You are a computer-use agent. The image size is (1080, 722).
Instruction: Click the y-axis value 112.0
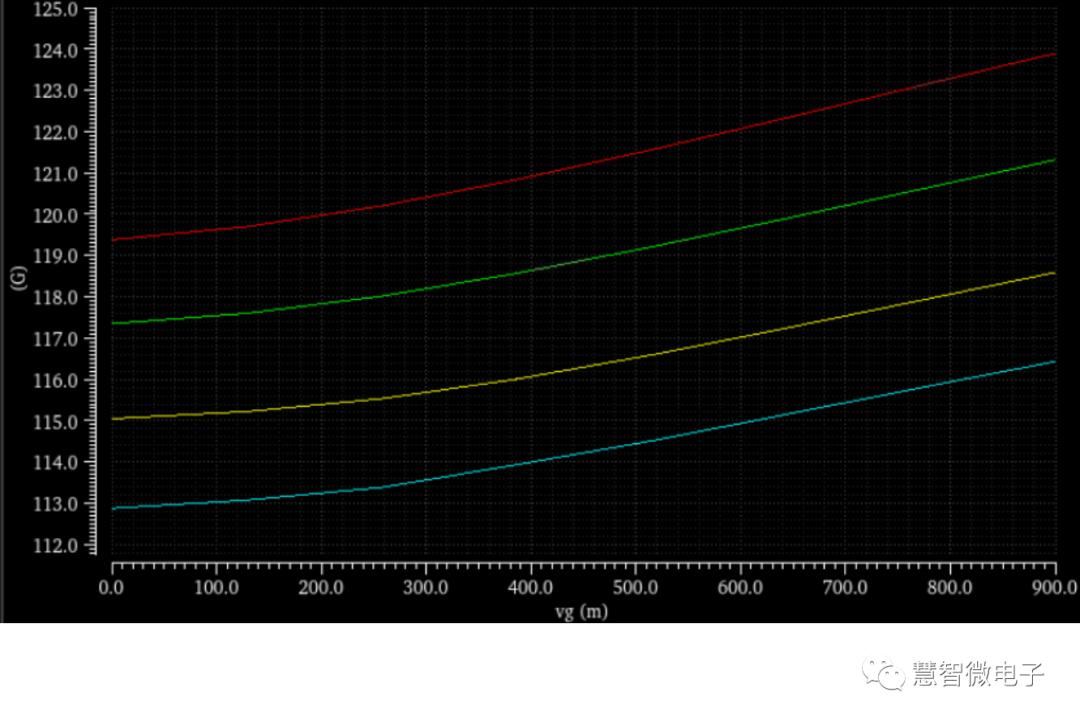(x=56, y=545)
